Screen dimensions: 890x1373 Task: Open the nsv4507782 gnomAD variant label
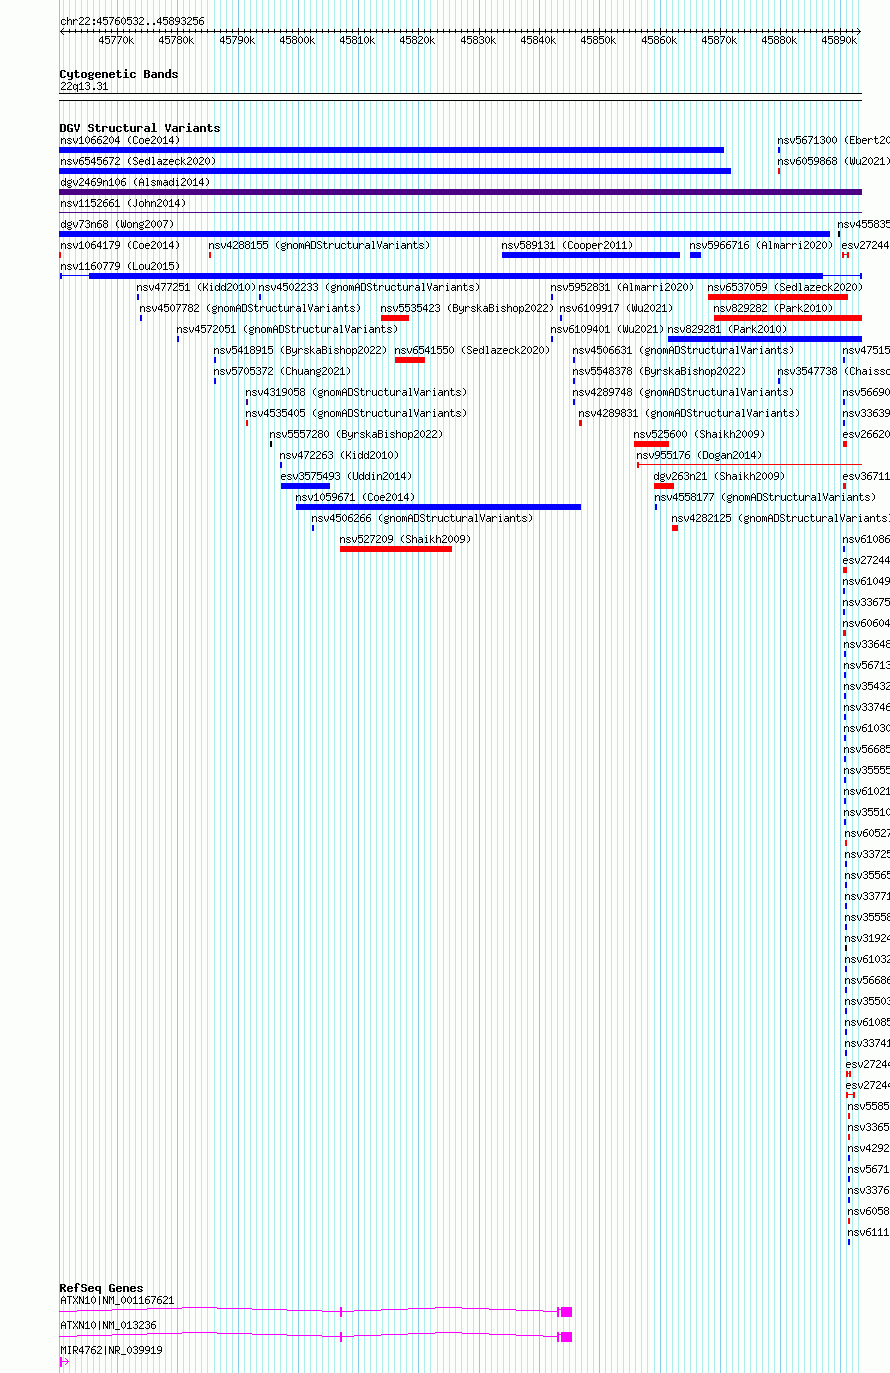pos(250,308)
